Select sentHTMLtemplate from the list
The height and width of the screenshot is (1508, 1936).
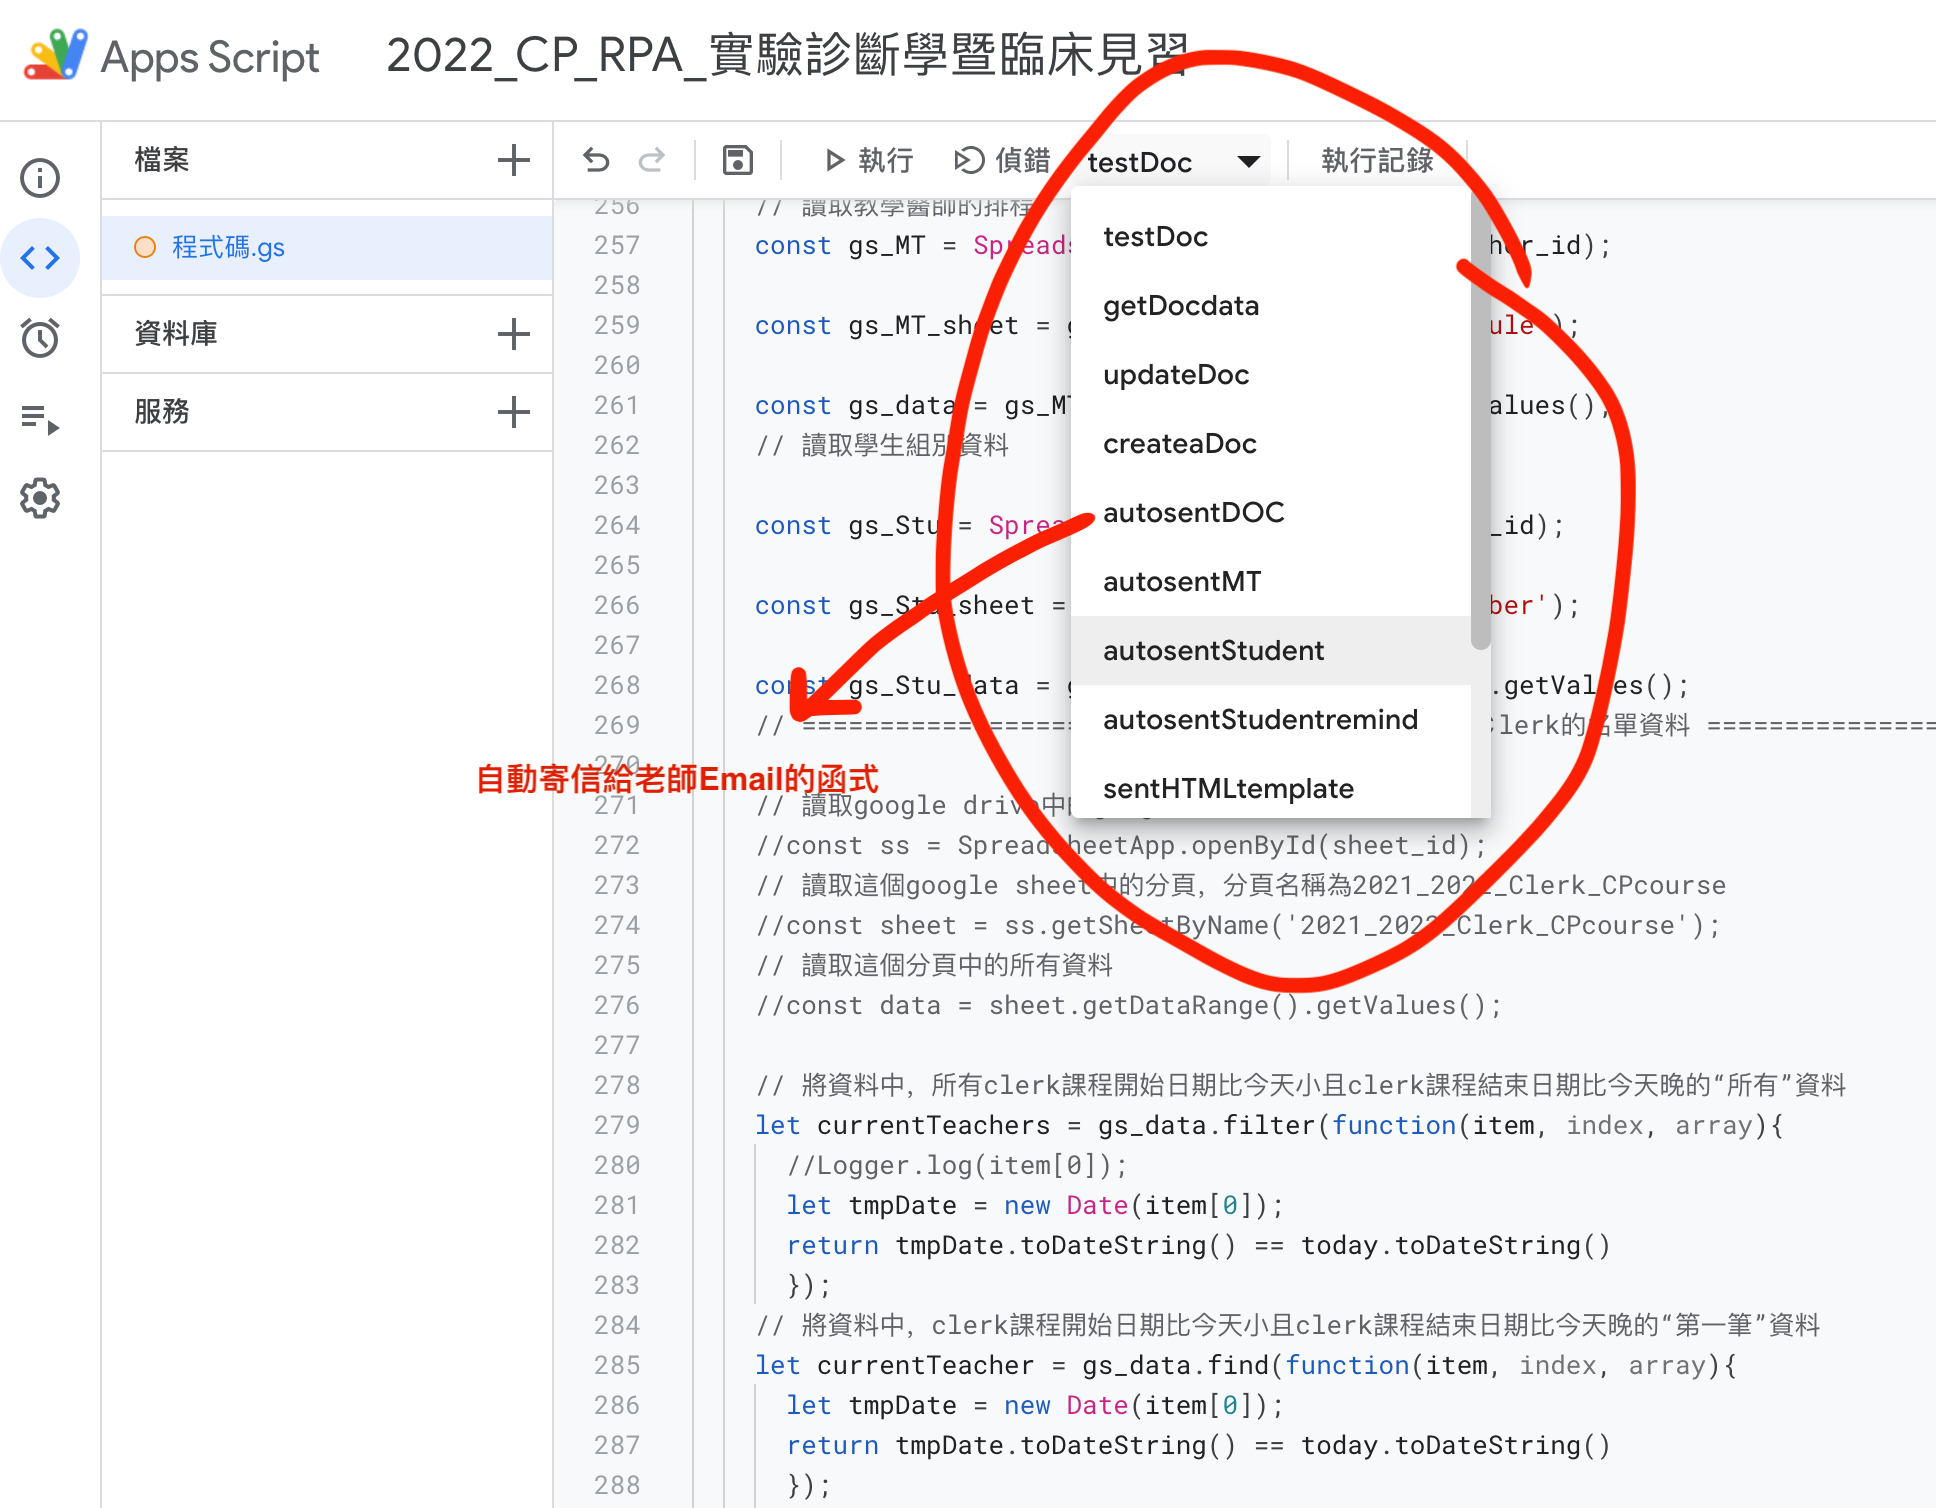[x=1227, y=789]
